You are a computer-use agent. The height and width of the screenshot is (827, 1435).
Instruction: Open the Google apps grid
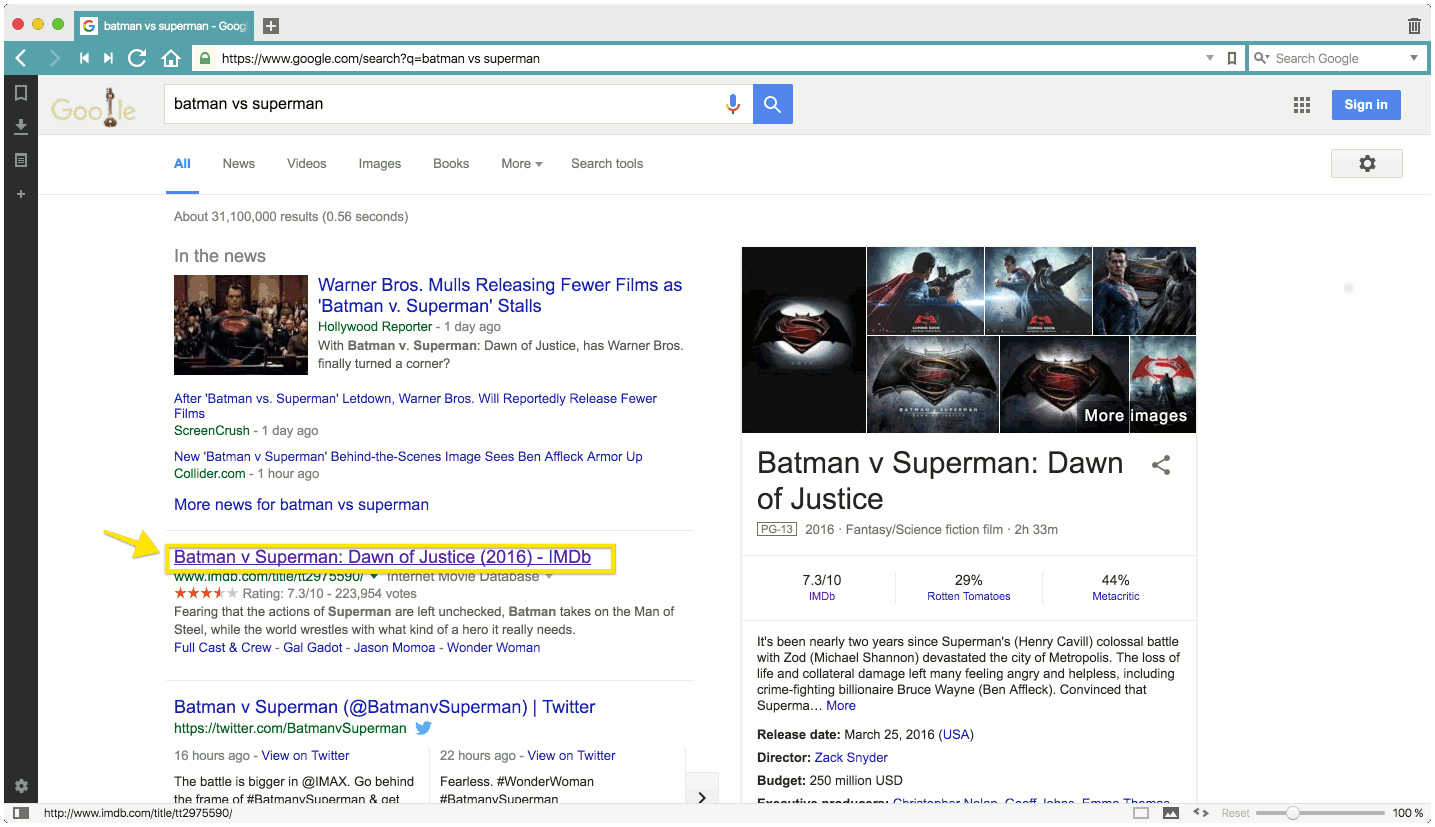[x=1302, y=105]
